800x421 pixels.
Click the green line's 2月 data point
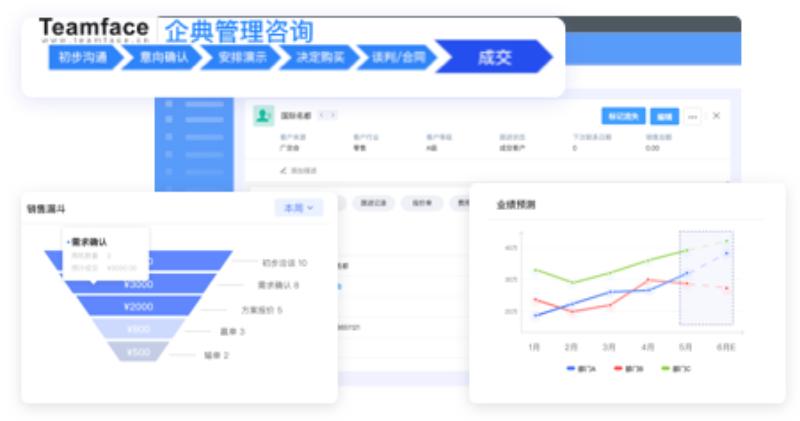pos(572,282)
